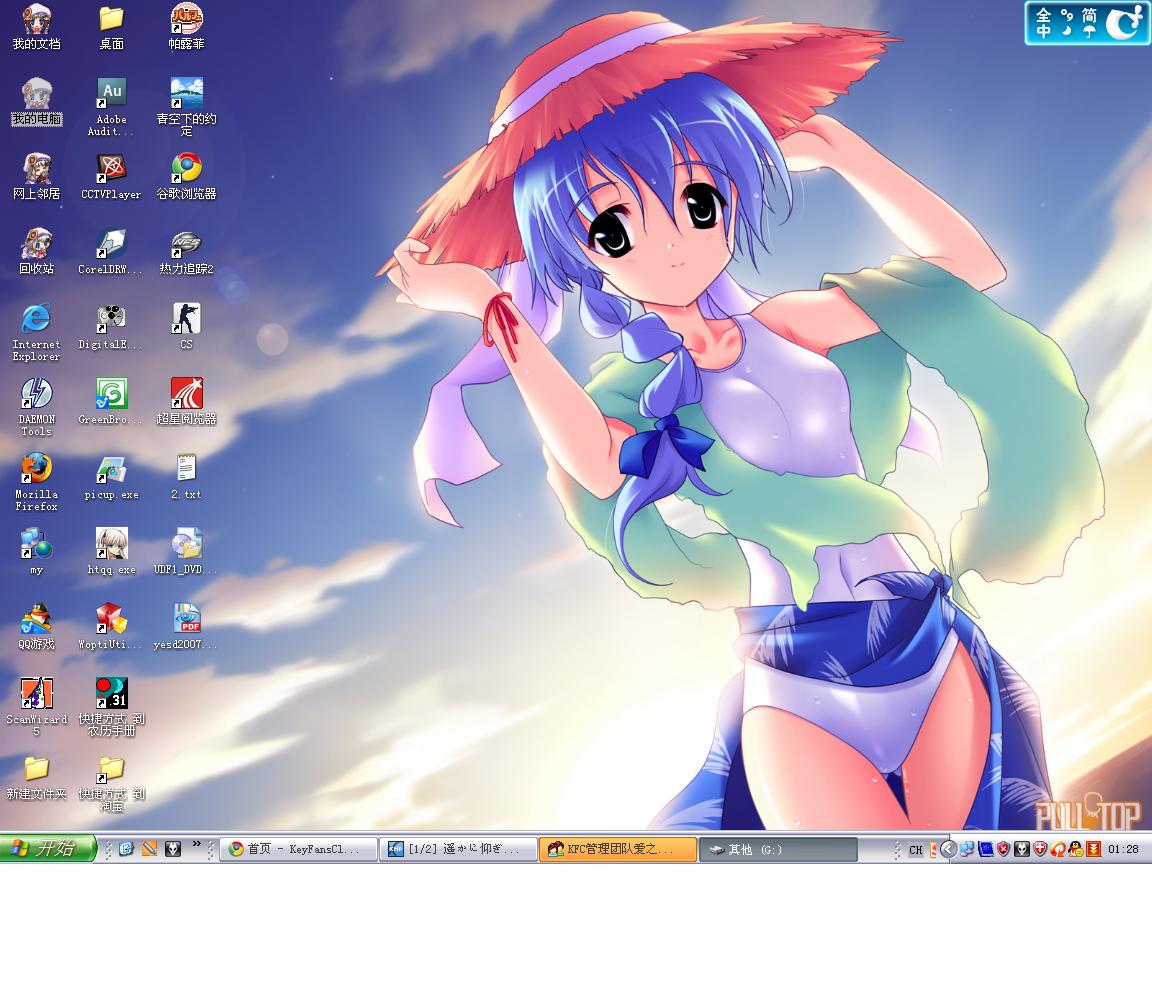Switch to the [1/2] 遥かに仰ぎ... player window
The width and height of the screenshot is (1152, 1000).
tap(458, 849)
